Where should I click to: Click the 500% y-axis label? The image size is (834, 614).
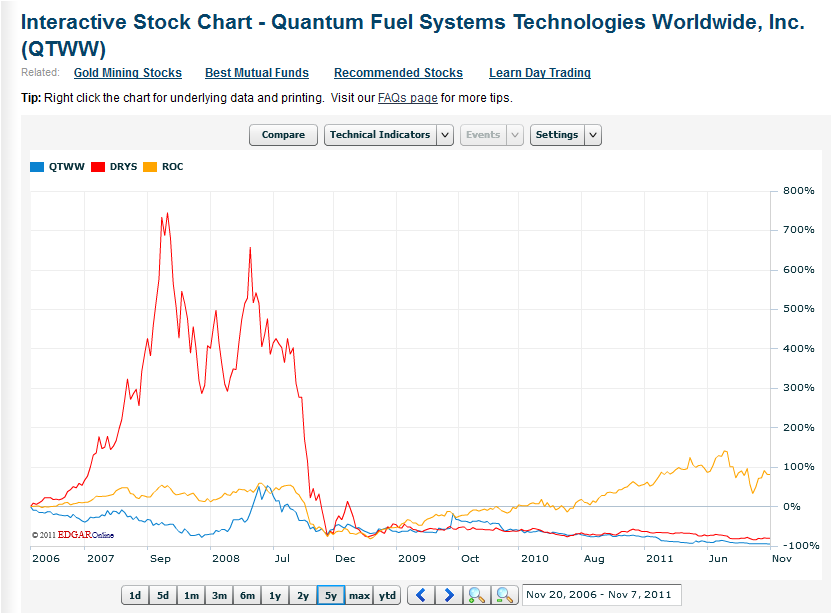point(798,309)
